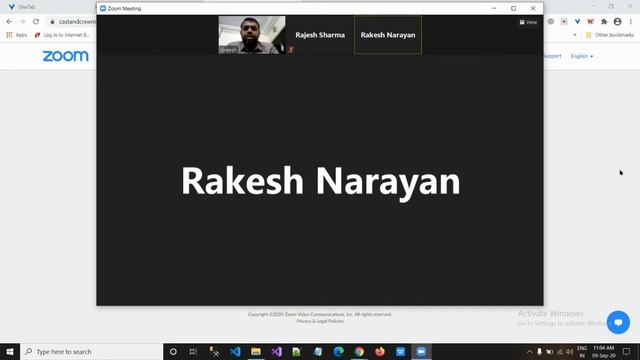Open File Explorer from the taskbar

256,351
